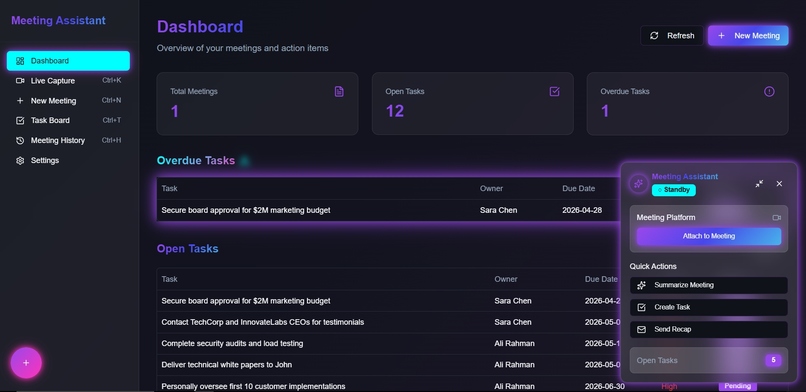
Task: Click the Ctrl+H shortcut hint
Action: (112, 140)
